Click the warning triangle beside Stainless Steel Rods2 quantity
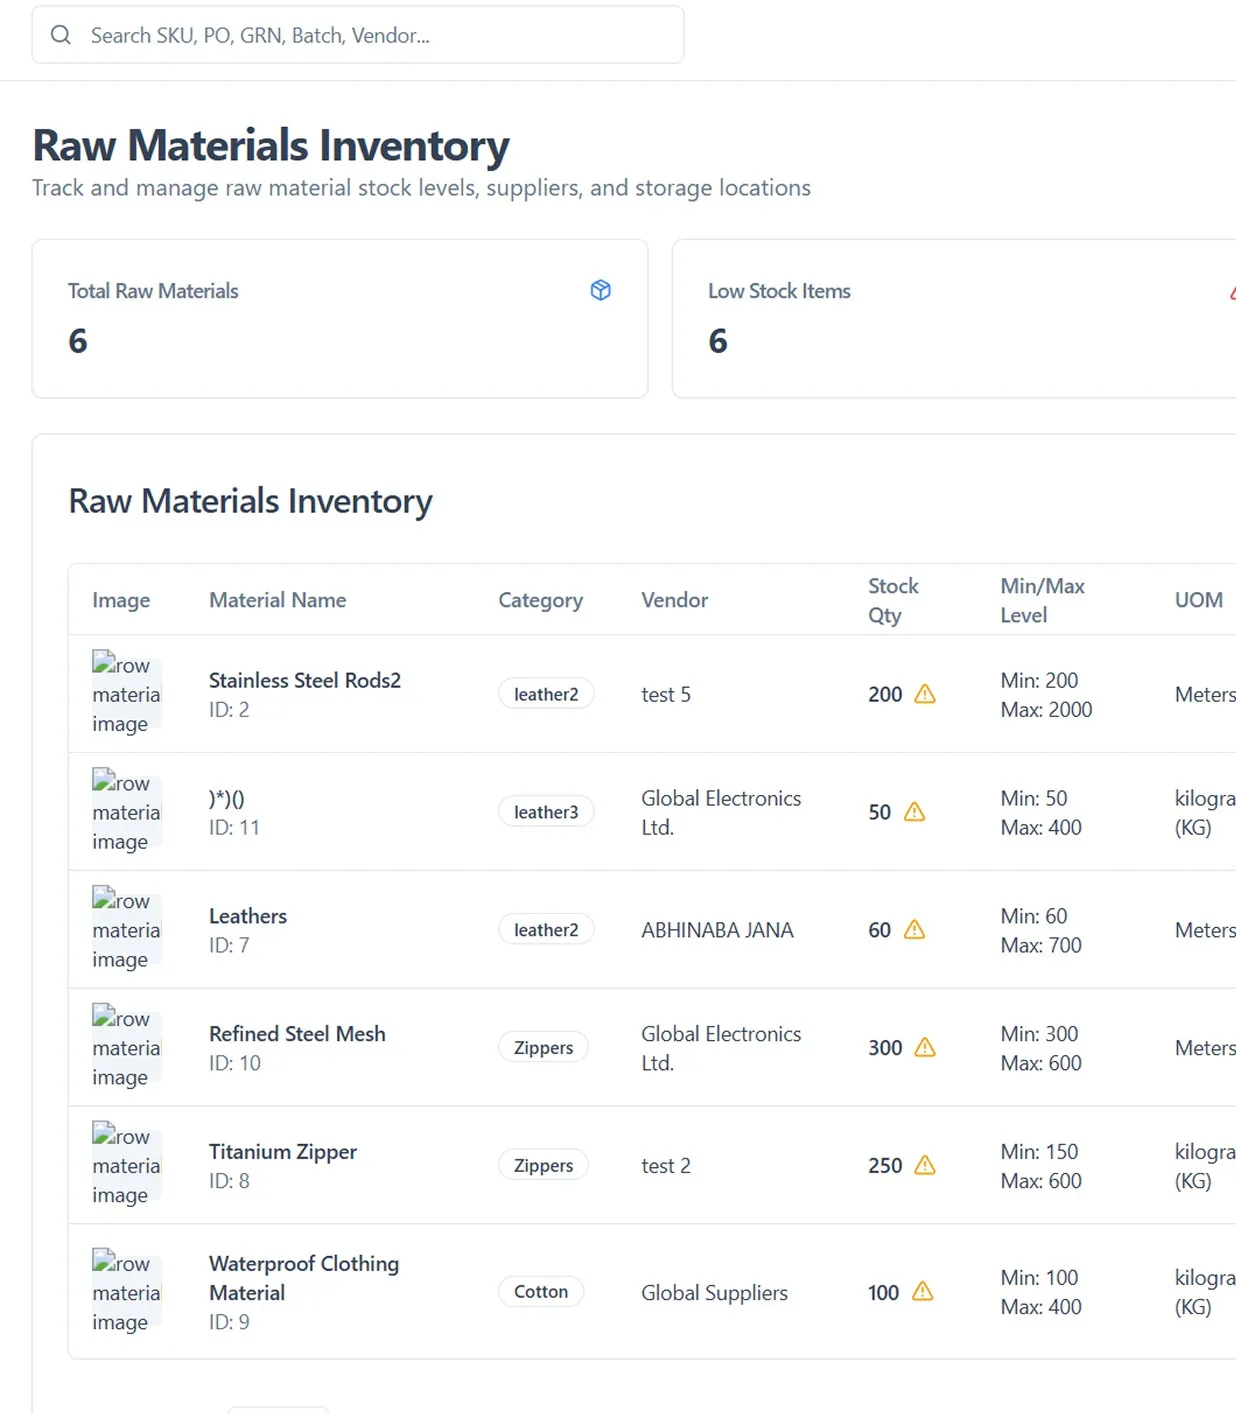Viewport: 1236px width, 1414px height. tap(926, 693)
